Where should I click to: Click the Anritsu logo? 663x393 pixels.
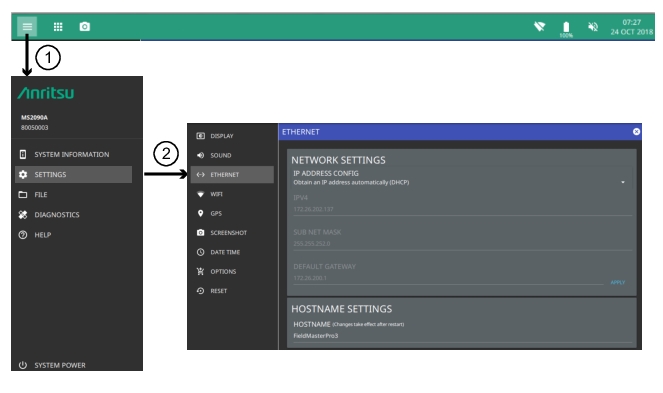[x=46, y=93]
